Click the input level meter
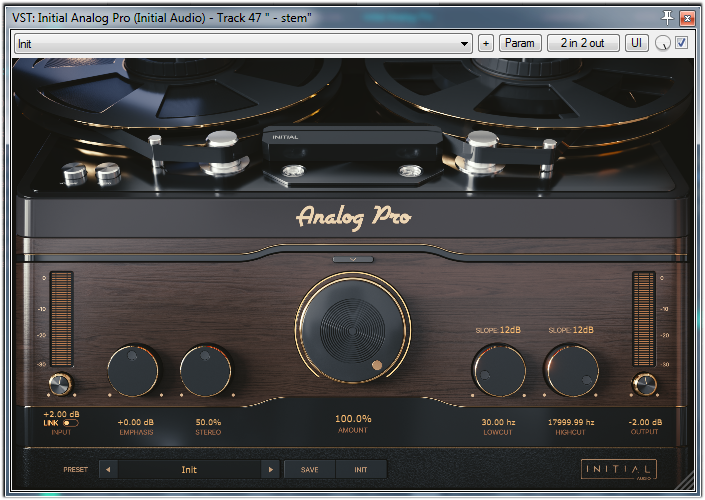The height and width of the screenshot is (500, 705). (61, 319)
